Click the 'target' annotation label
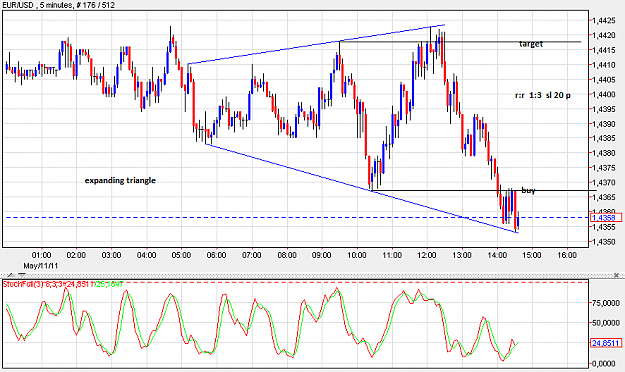Viewport: 625px width, 372px height. pyautogui.click(x=531, y=44)
